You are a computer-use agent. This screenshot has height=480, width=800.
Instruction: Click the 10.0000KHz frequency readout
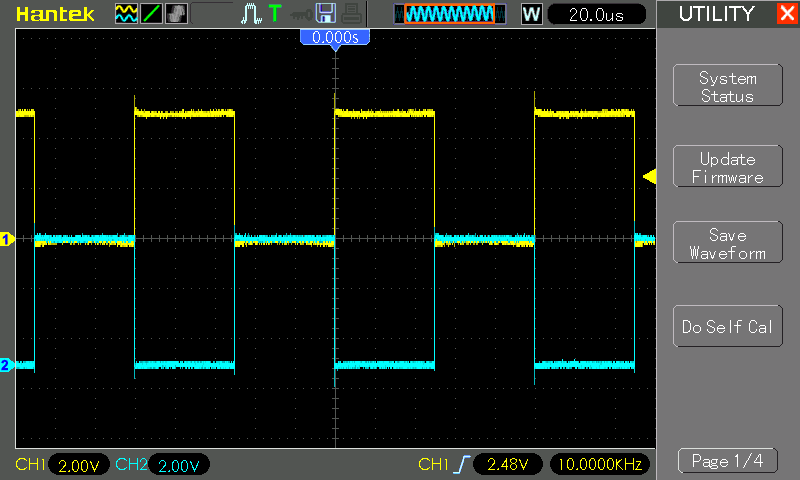[600, 464]
